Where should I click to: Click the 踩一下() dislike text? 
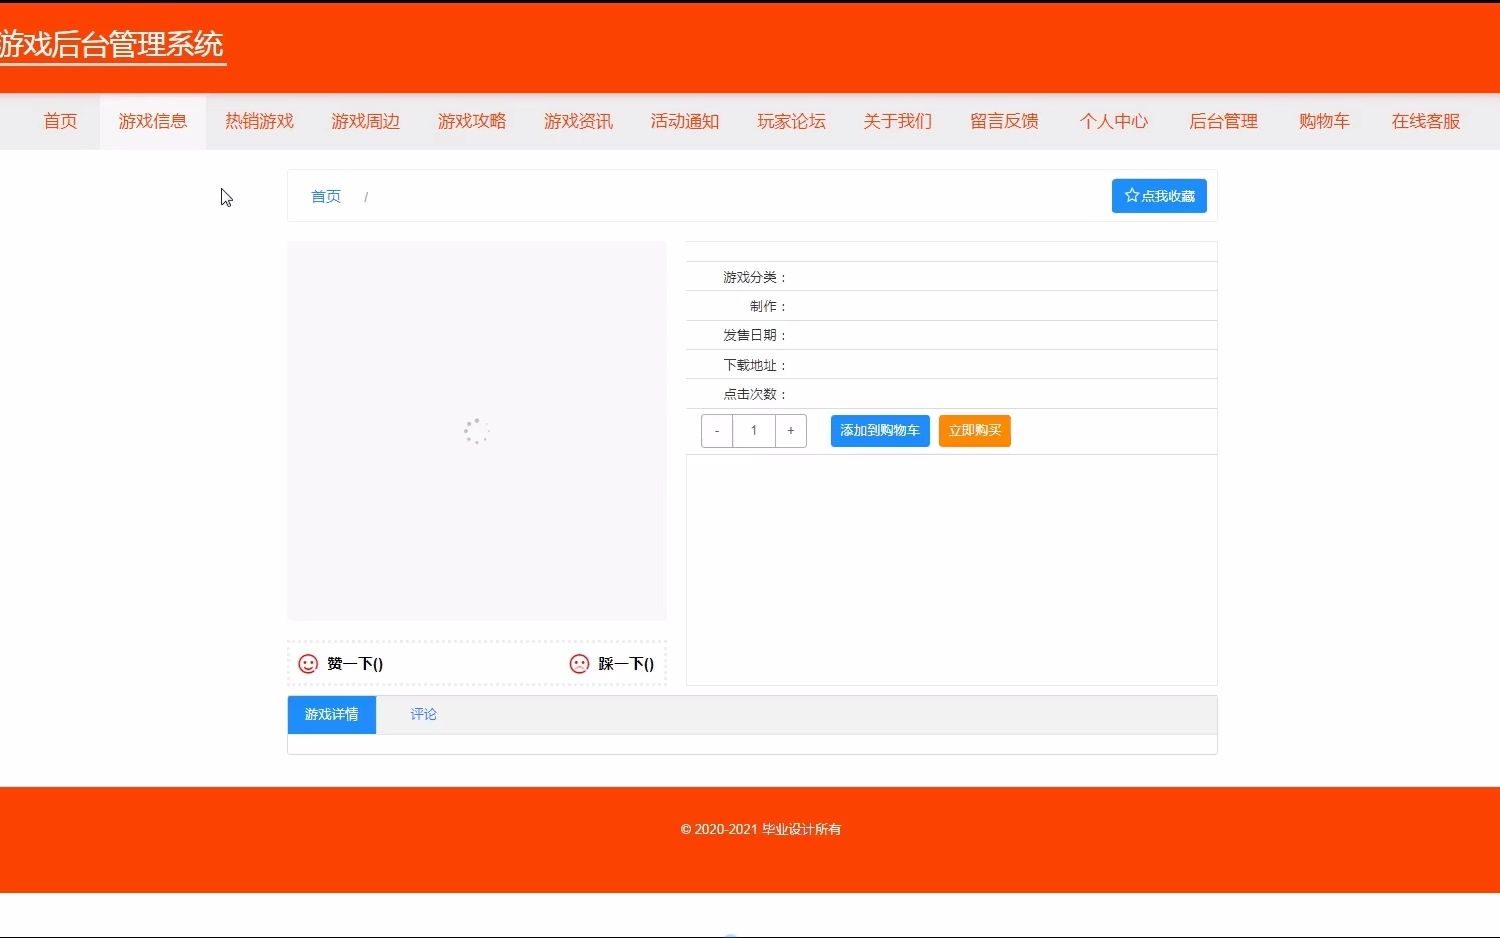[626, 664]
